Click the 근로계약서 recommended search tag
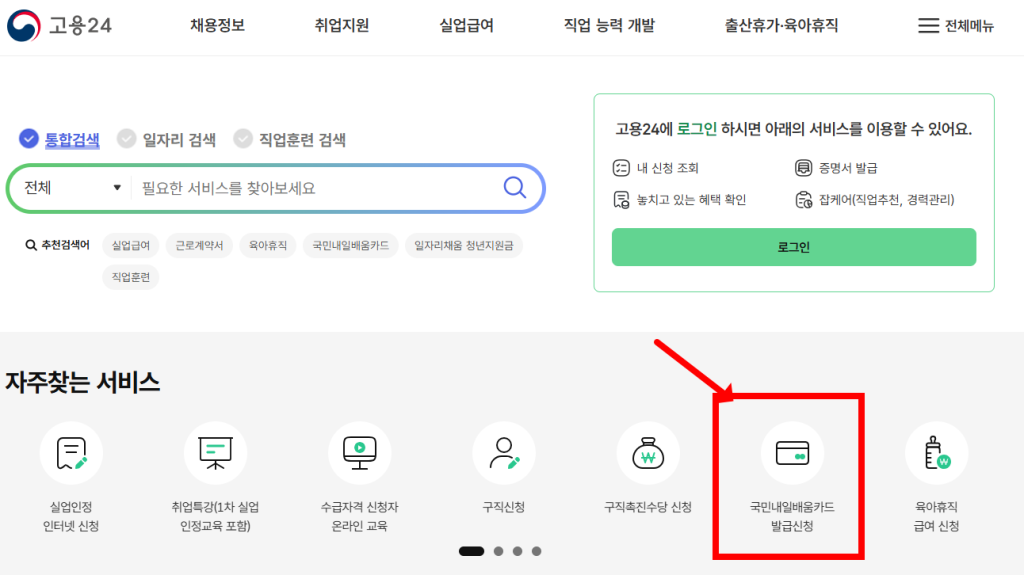The width and height of the screenshot is (1024, 575). pyautogui.click(x=199, y=245)
